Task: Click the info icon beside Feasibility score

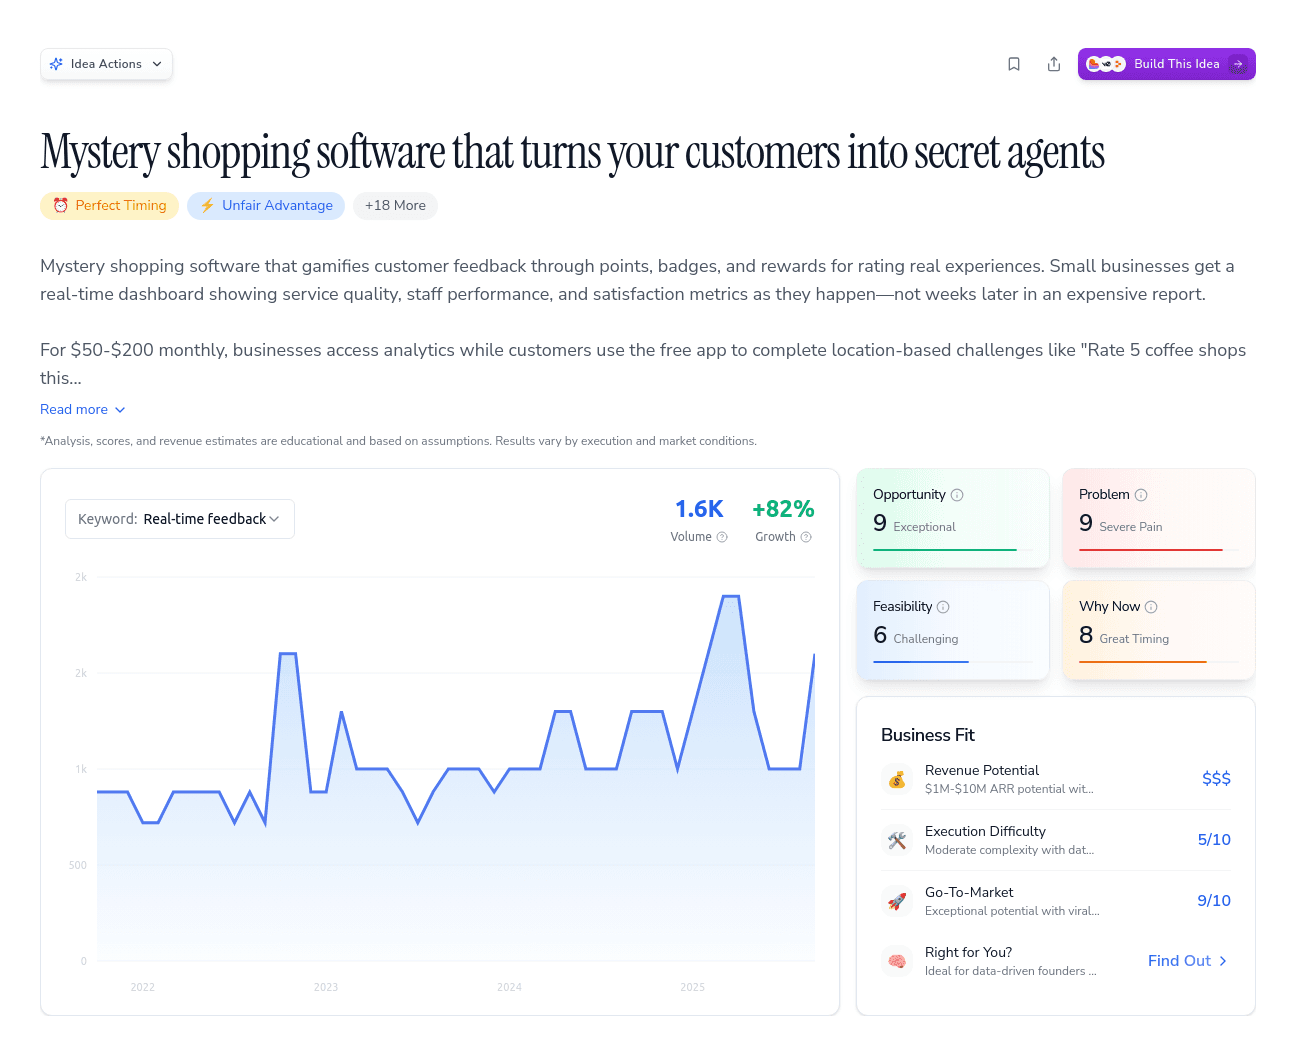Action: (x=944, y=607)
